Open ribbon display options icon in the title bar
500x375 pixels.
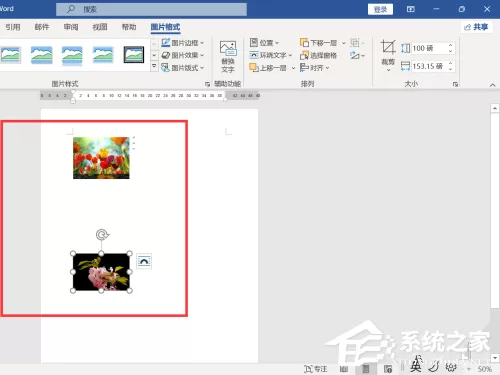[411, 9]
